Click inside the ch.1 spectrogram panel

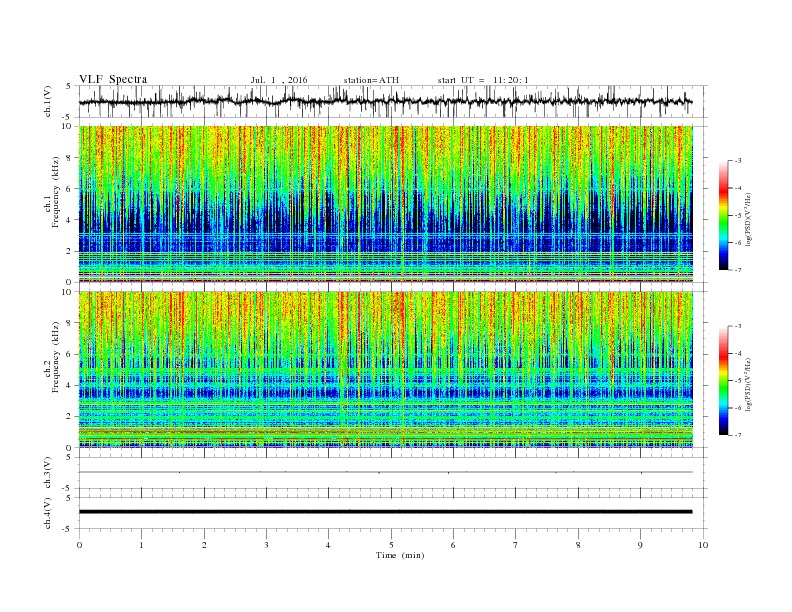click(386, 204)
